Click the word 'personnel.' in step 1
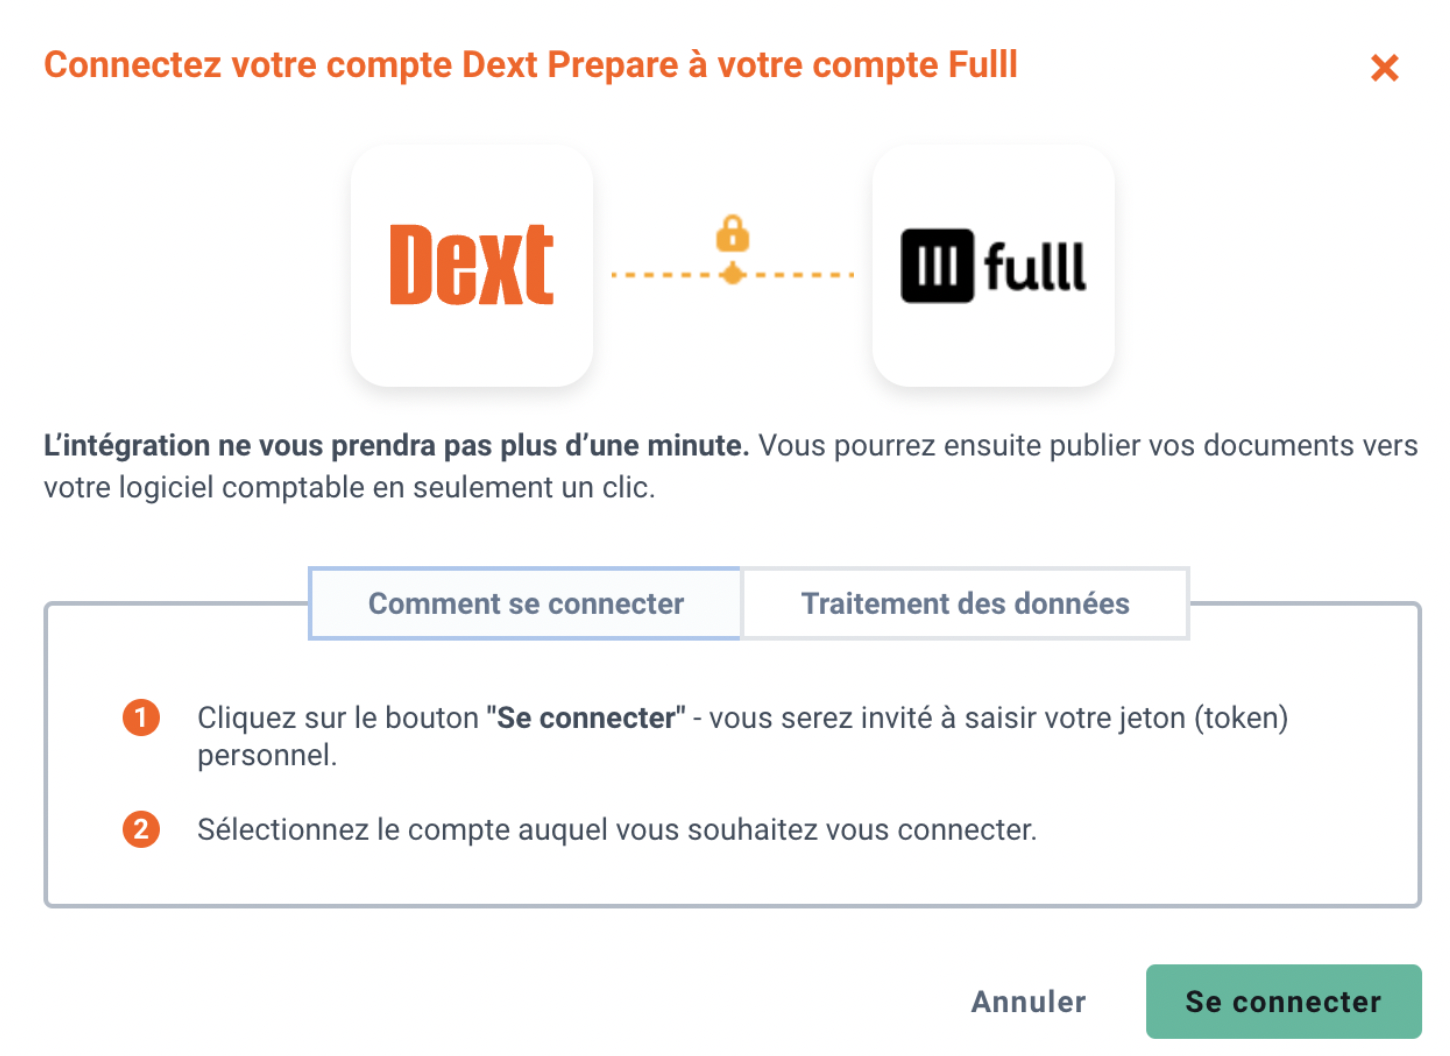The height and width of the screenshot is (1056, 1450). tap(267, 756)
